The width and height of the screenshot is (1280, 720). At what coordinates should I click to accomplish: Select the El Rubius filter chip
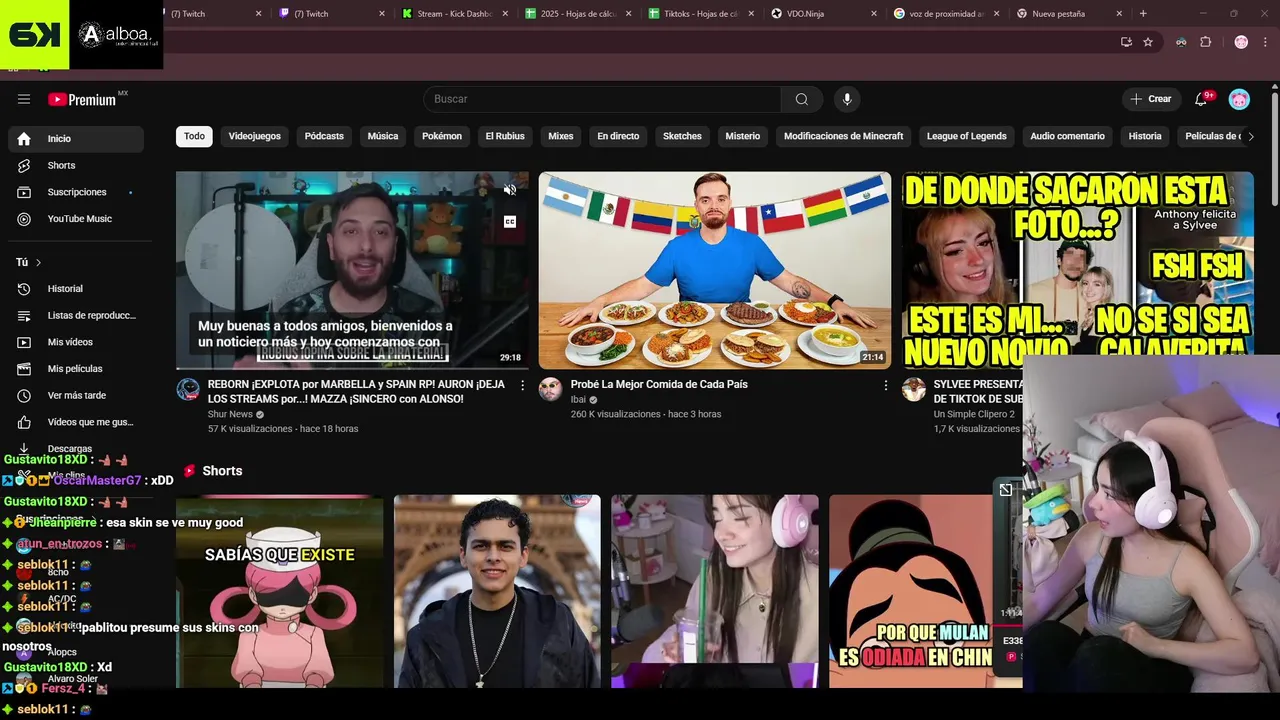click(x=505, y=136)
